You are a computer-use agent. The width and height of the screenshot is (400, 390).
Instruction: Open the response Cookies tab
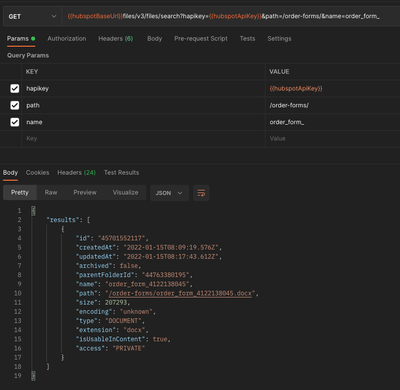pyautogui.click(x=37, y=173)
